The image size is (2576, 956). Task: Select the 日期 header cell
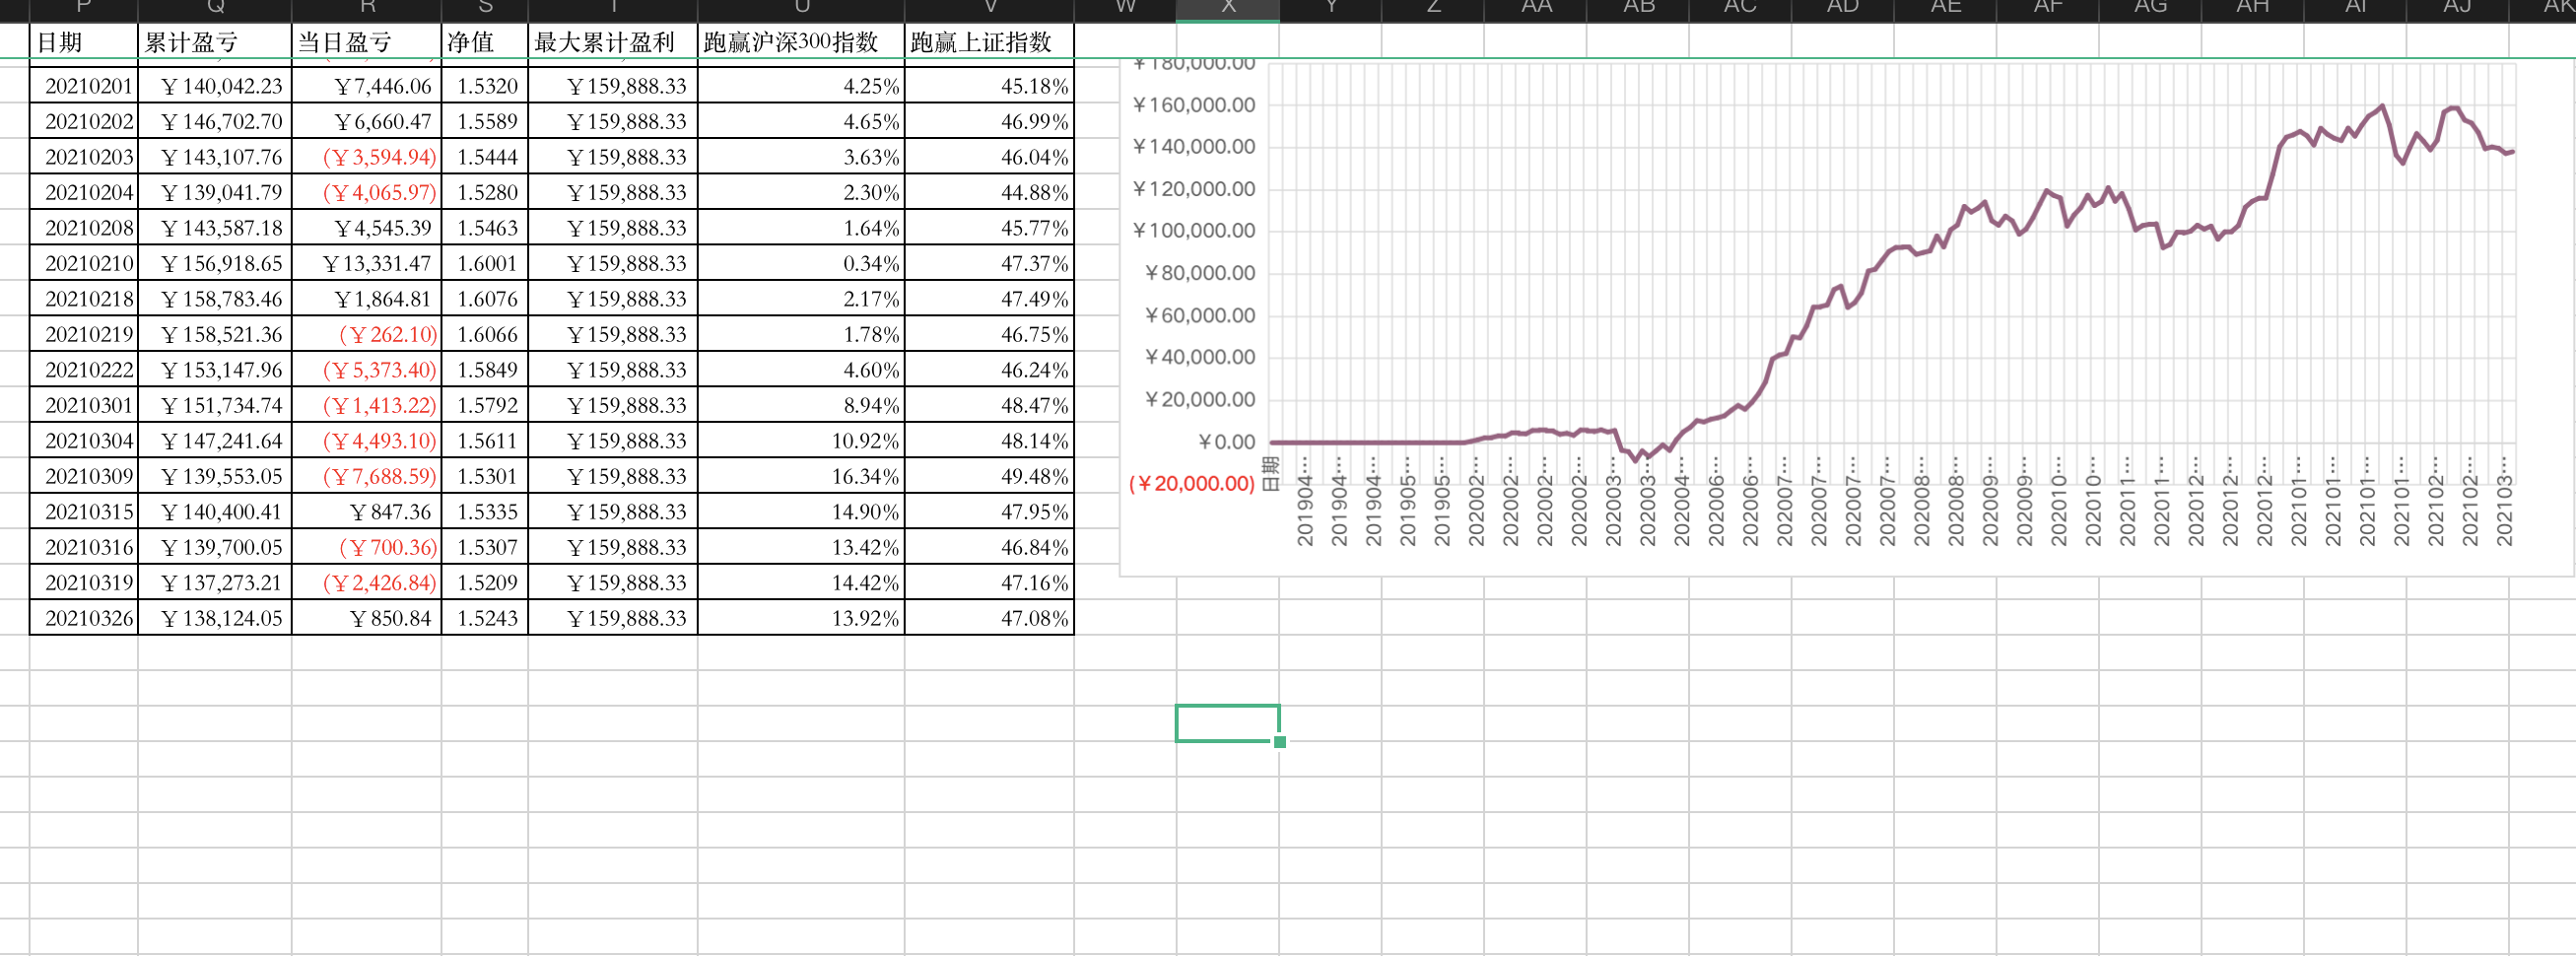[84, 42]
